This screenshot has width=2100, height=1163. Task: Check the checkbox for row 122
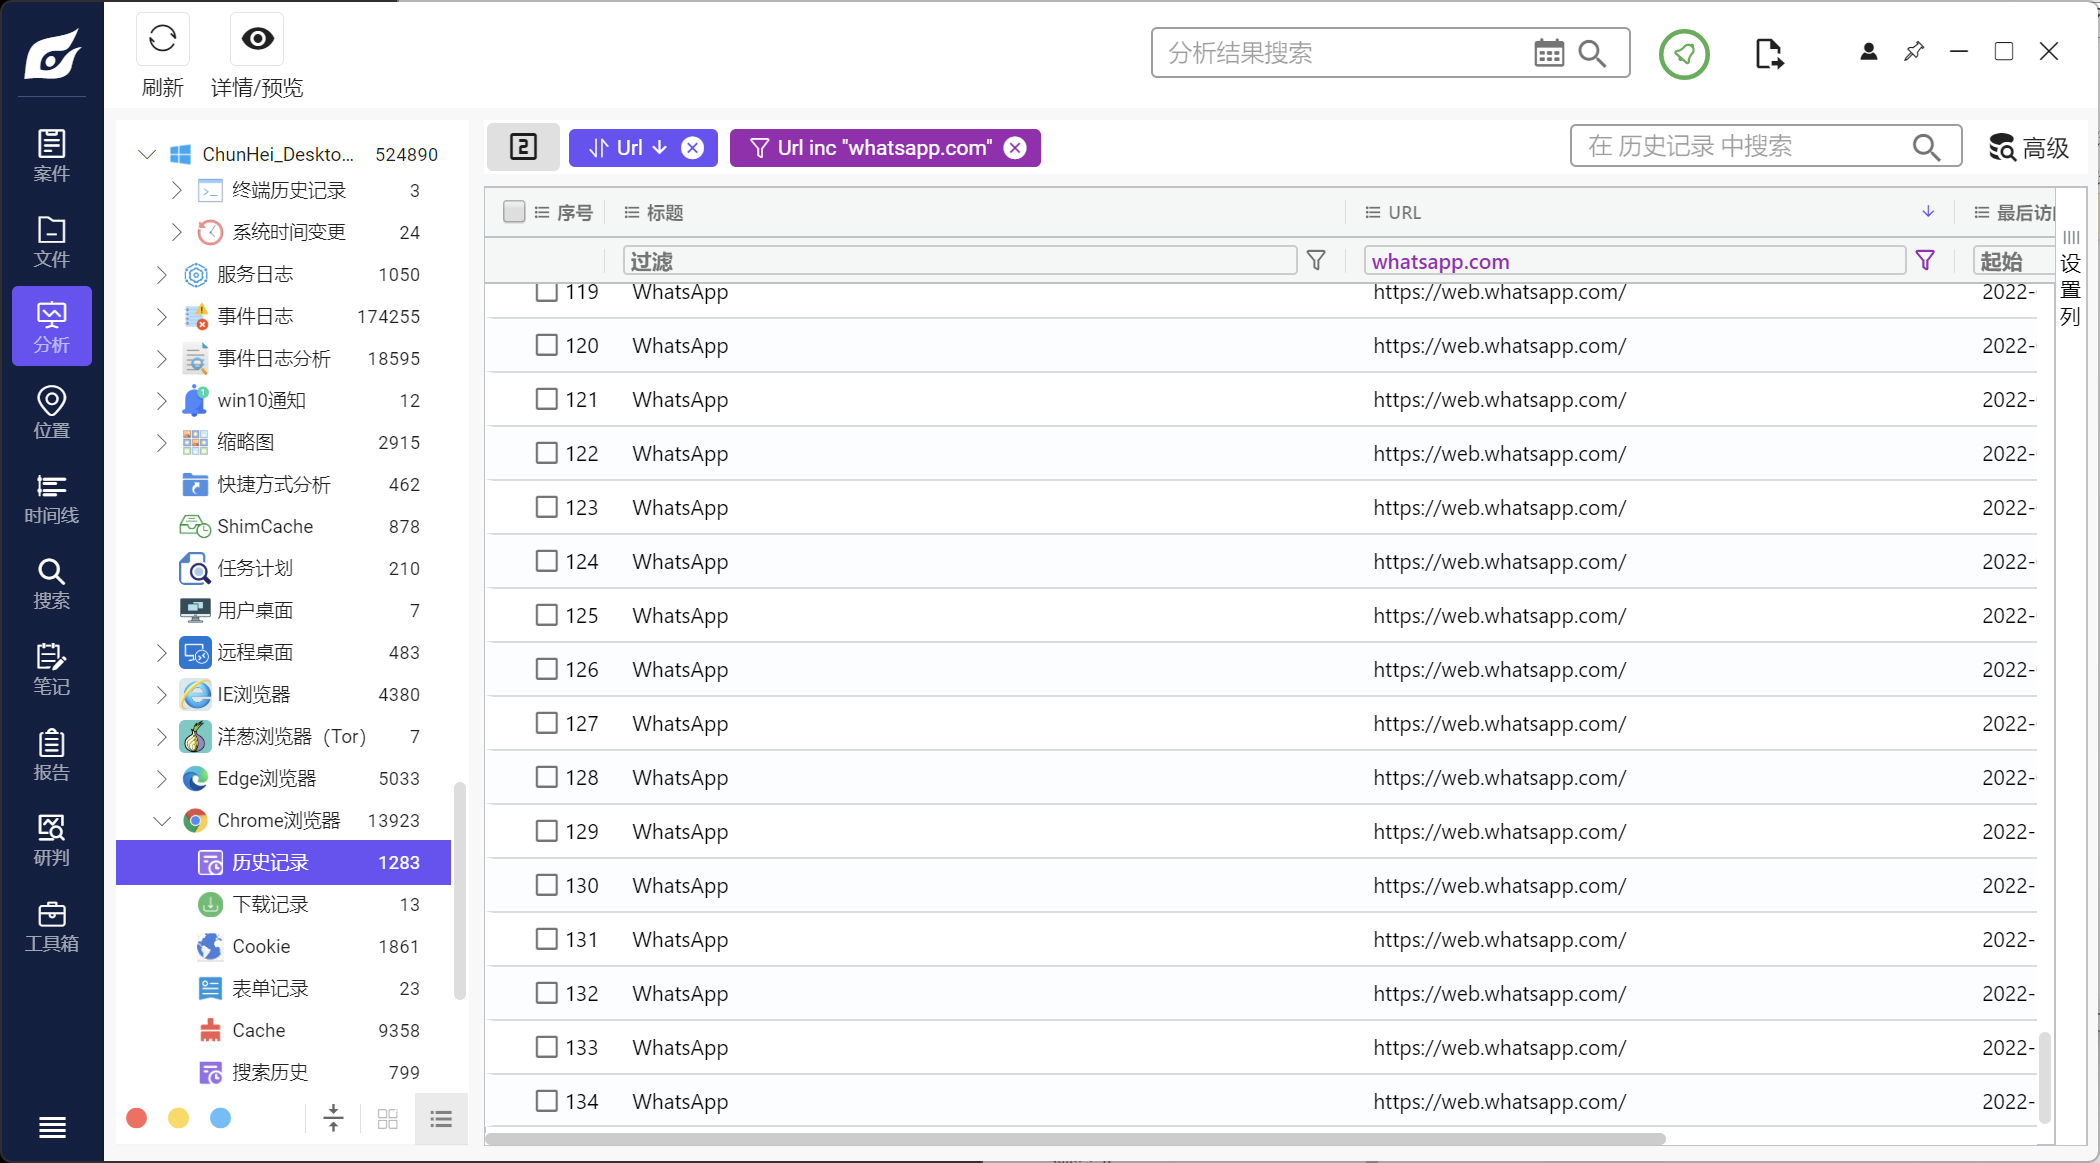[x=546, y=453]
